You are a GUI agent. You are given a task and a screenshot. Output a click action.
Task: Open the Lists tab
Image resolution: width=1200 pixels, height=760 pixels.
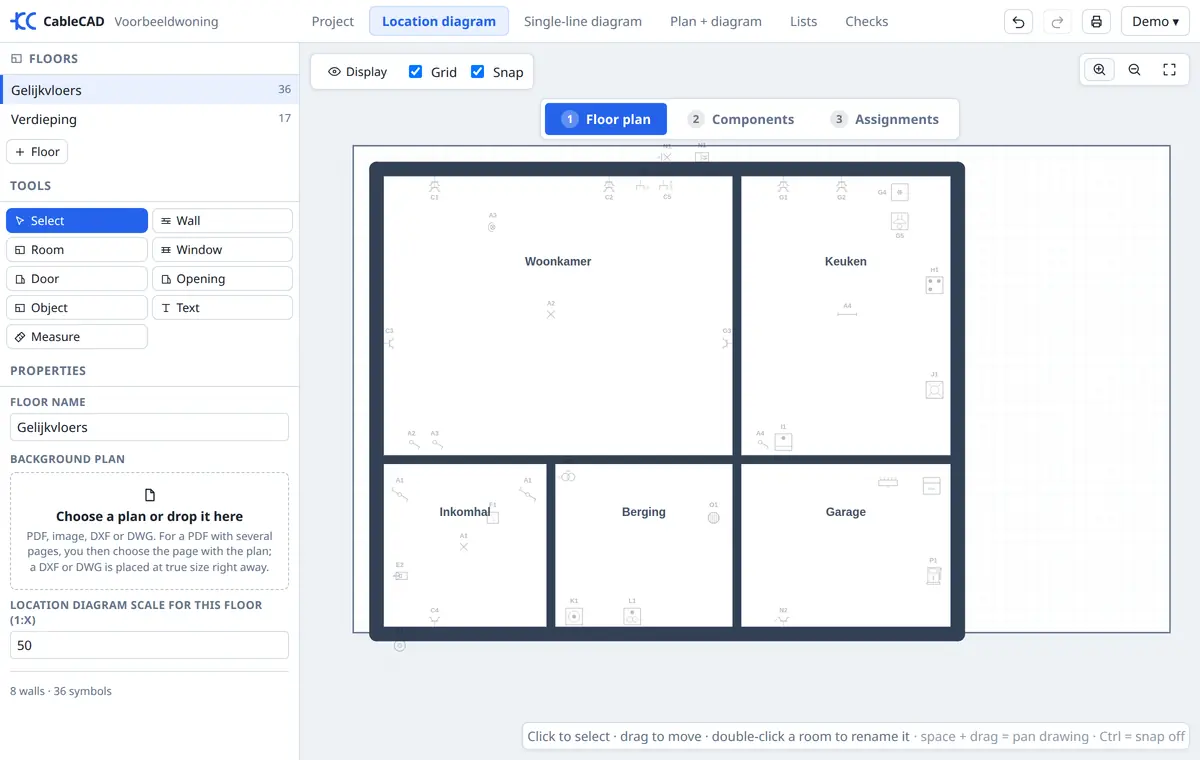[x=803, y=21]
